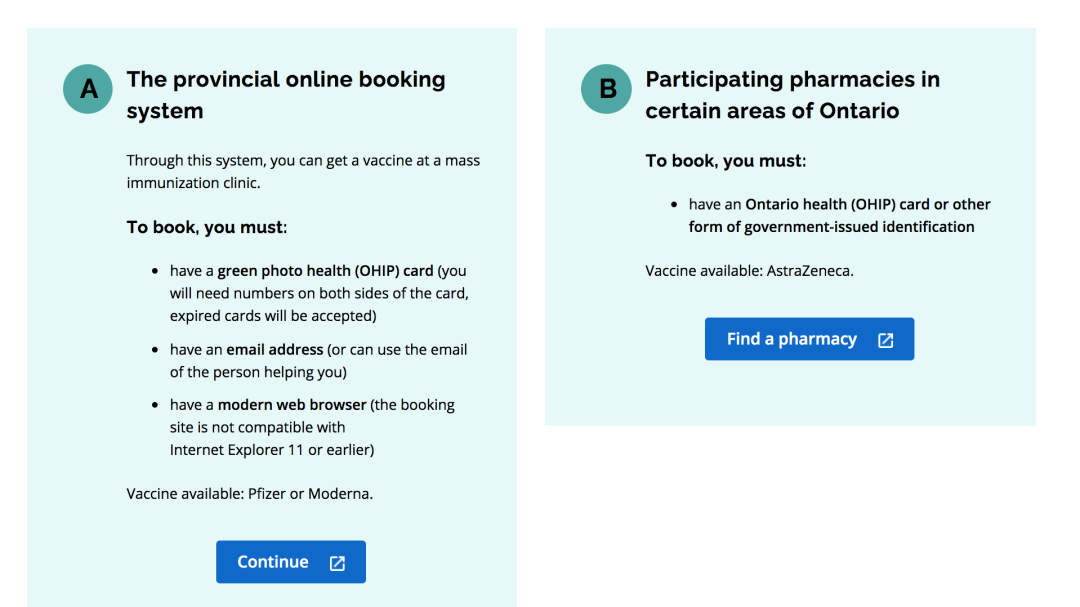Click the bold 'email address' text
Viewport: 1080px width, 607px height.
(274, 350)
